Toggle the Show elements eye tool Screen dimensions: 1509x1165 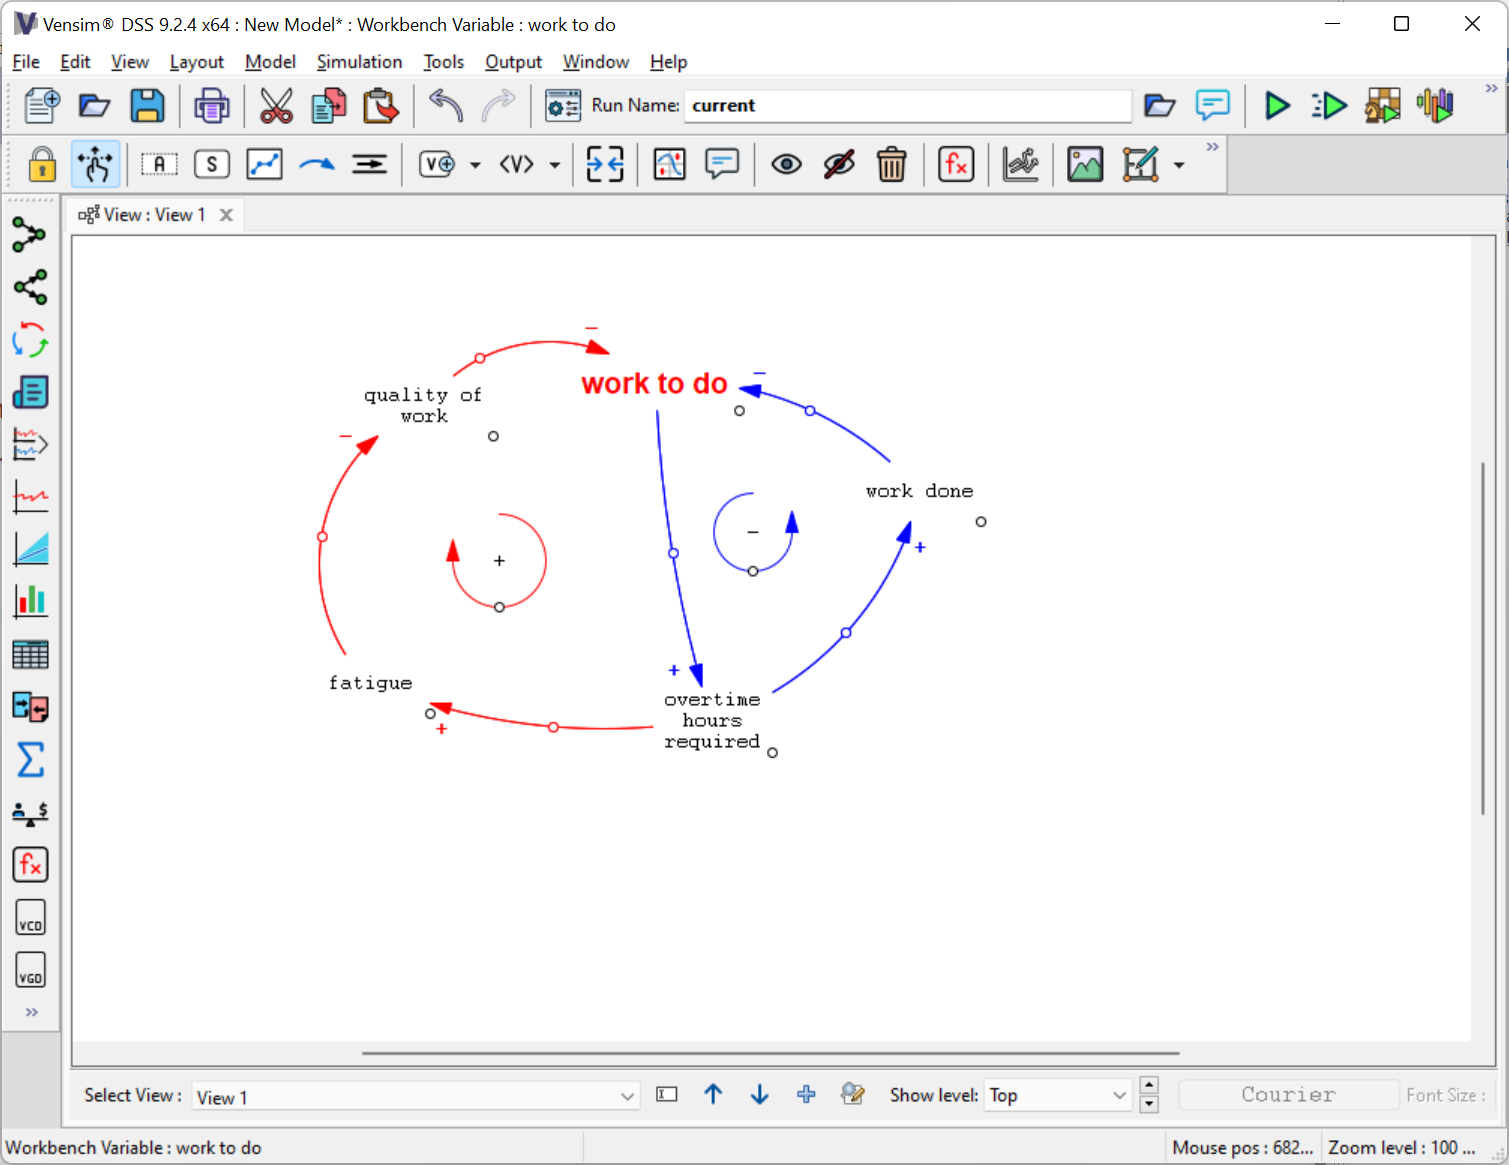(x=786, y=165)
